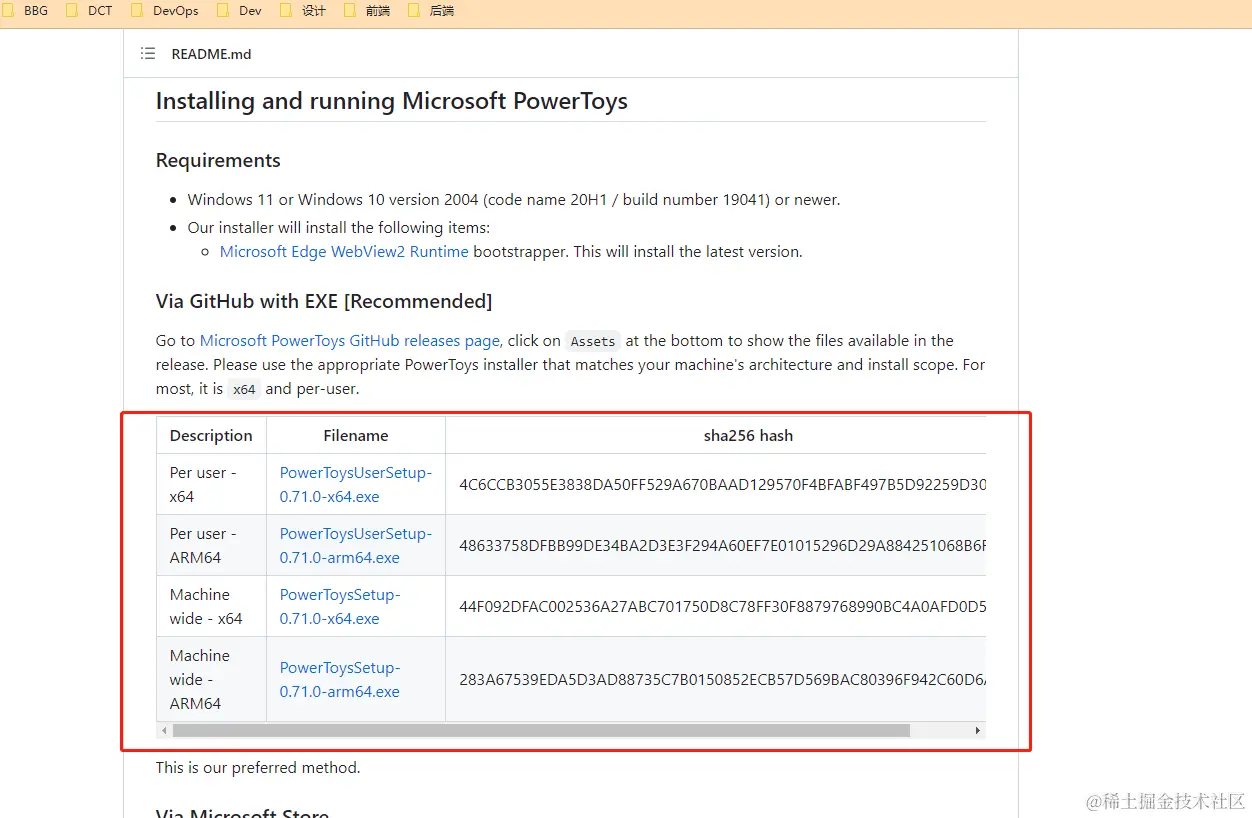Open the 后端 bookmark folder
Viewport: 1252px width, 818px height.
click(x=432, y=11)
